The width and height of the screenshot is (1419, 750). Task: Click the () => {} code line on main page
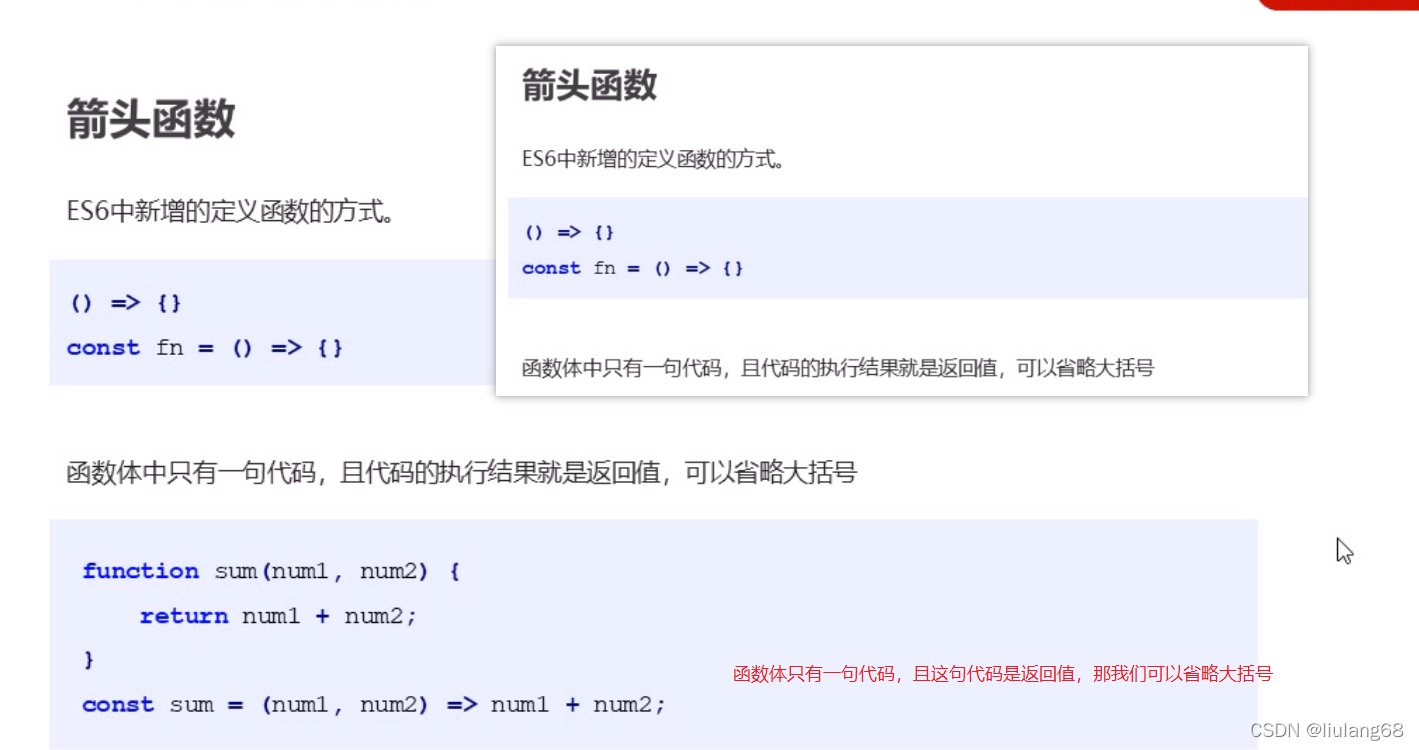click(x=125, y=303)
